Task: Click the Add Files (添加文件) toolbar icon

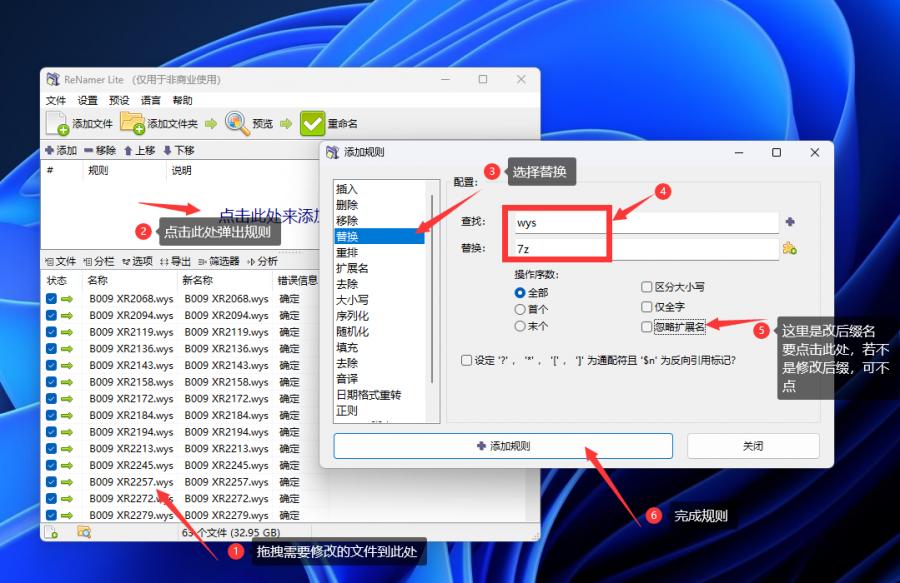Action: tap(57, 123)
